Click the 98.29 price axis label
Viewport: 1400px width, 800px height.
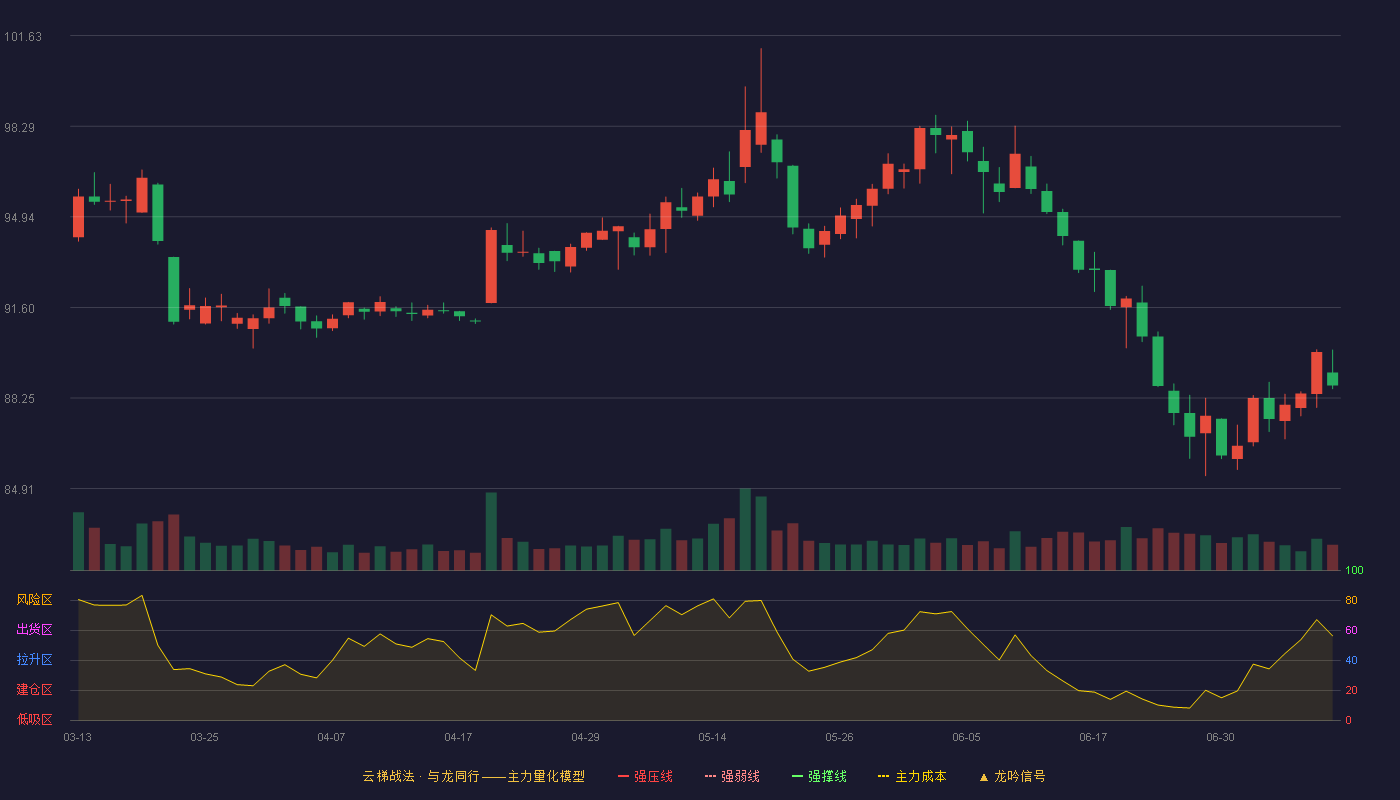[x=20, y=128]
